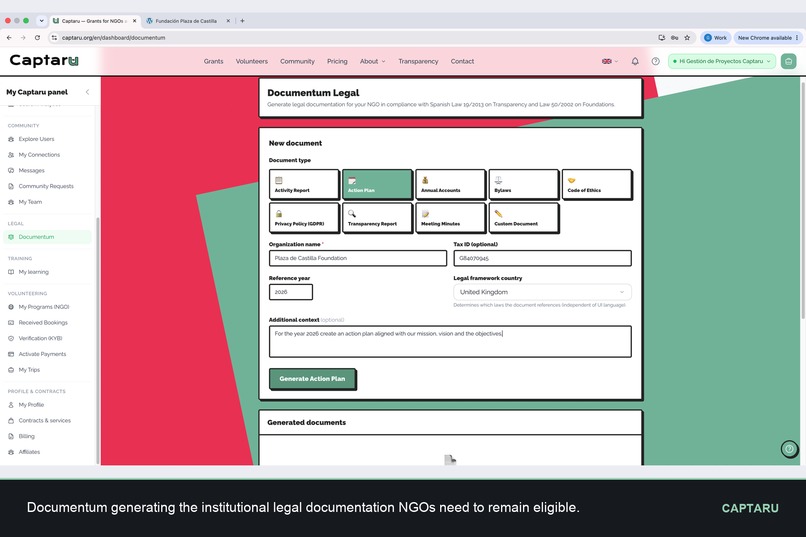
Task: Click the Organization name input field
Action: (358, 258)
